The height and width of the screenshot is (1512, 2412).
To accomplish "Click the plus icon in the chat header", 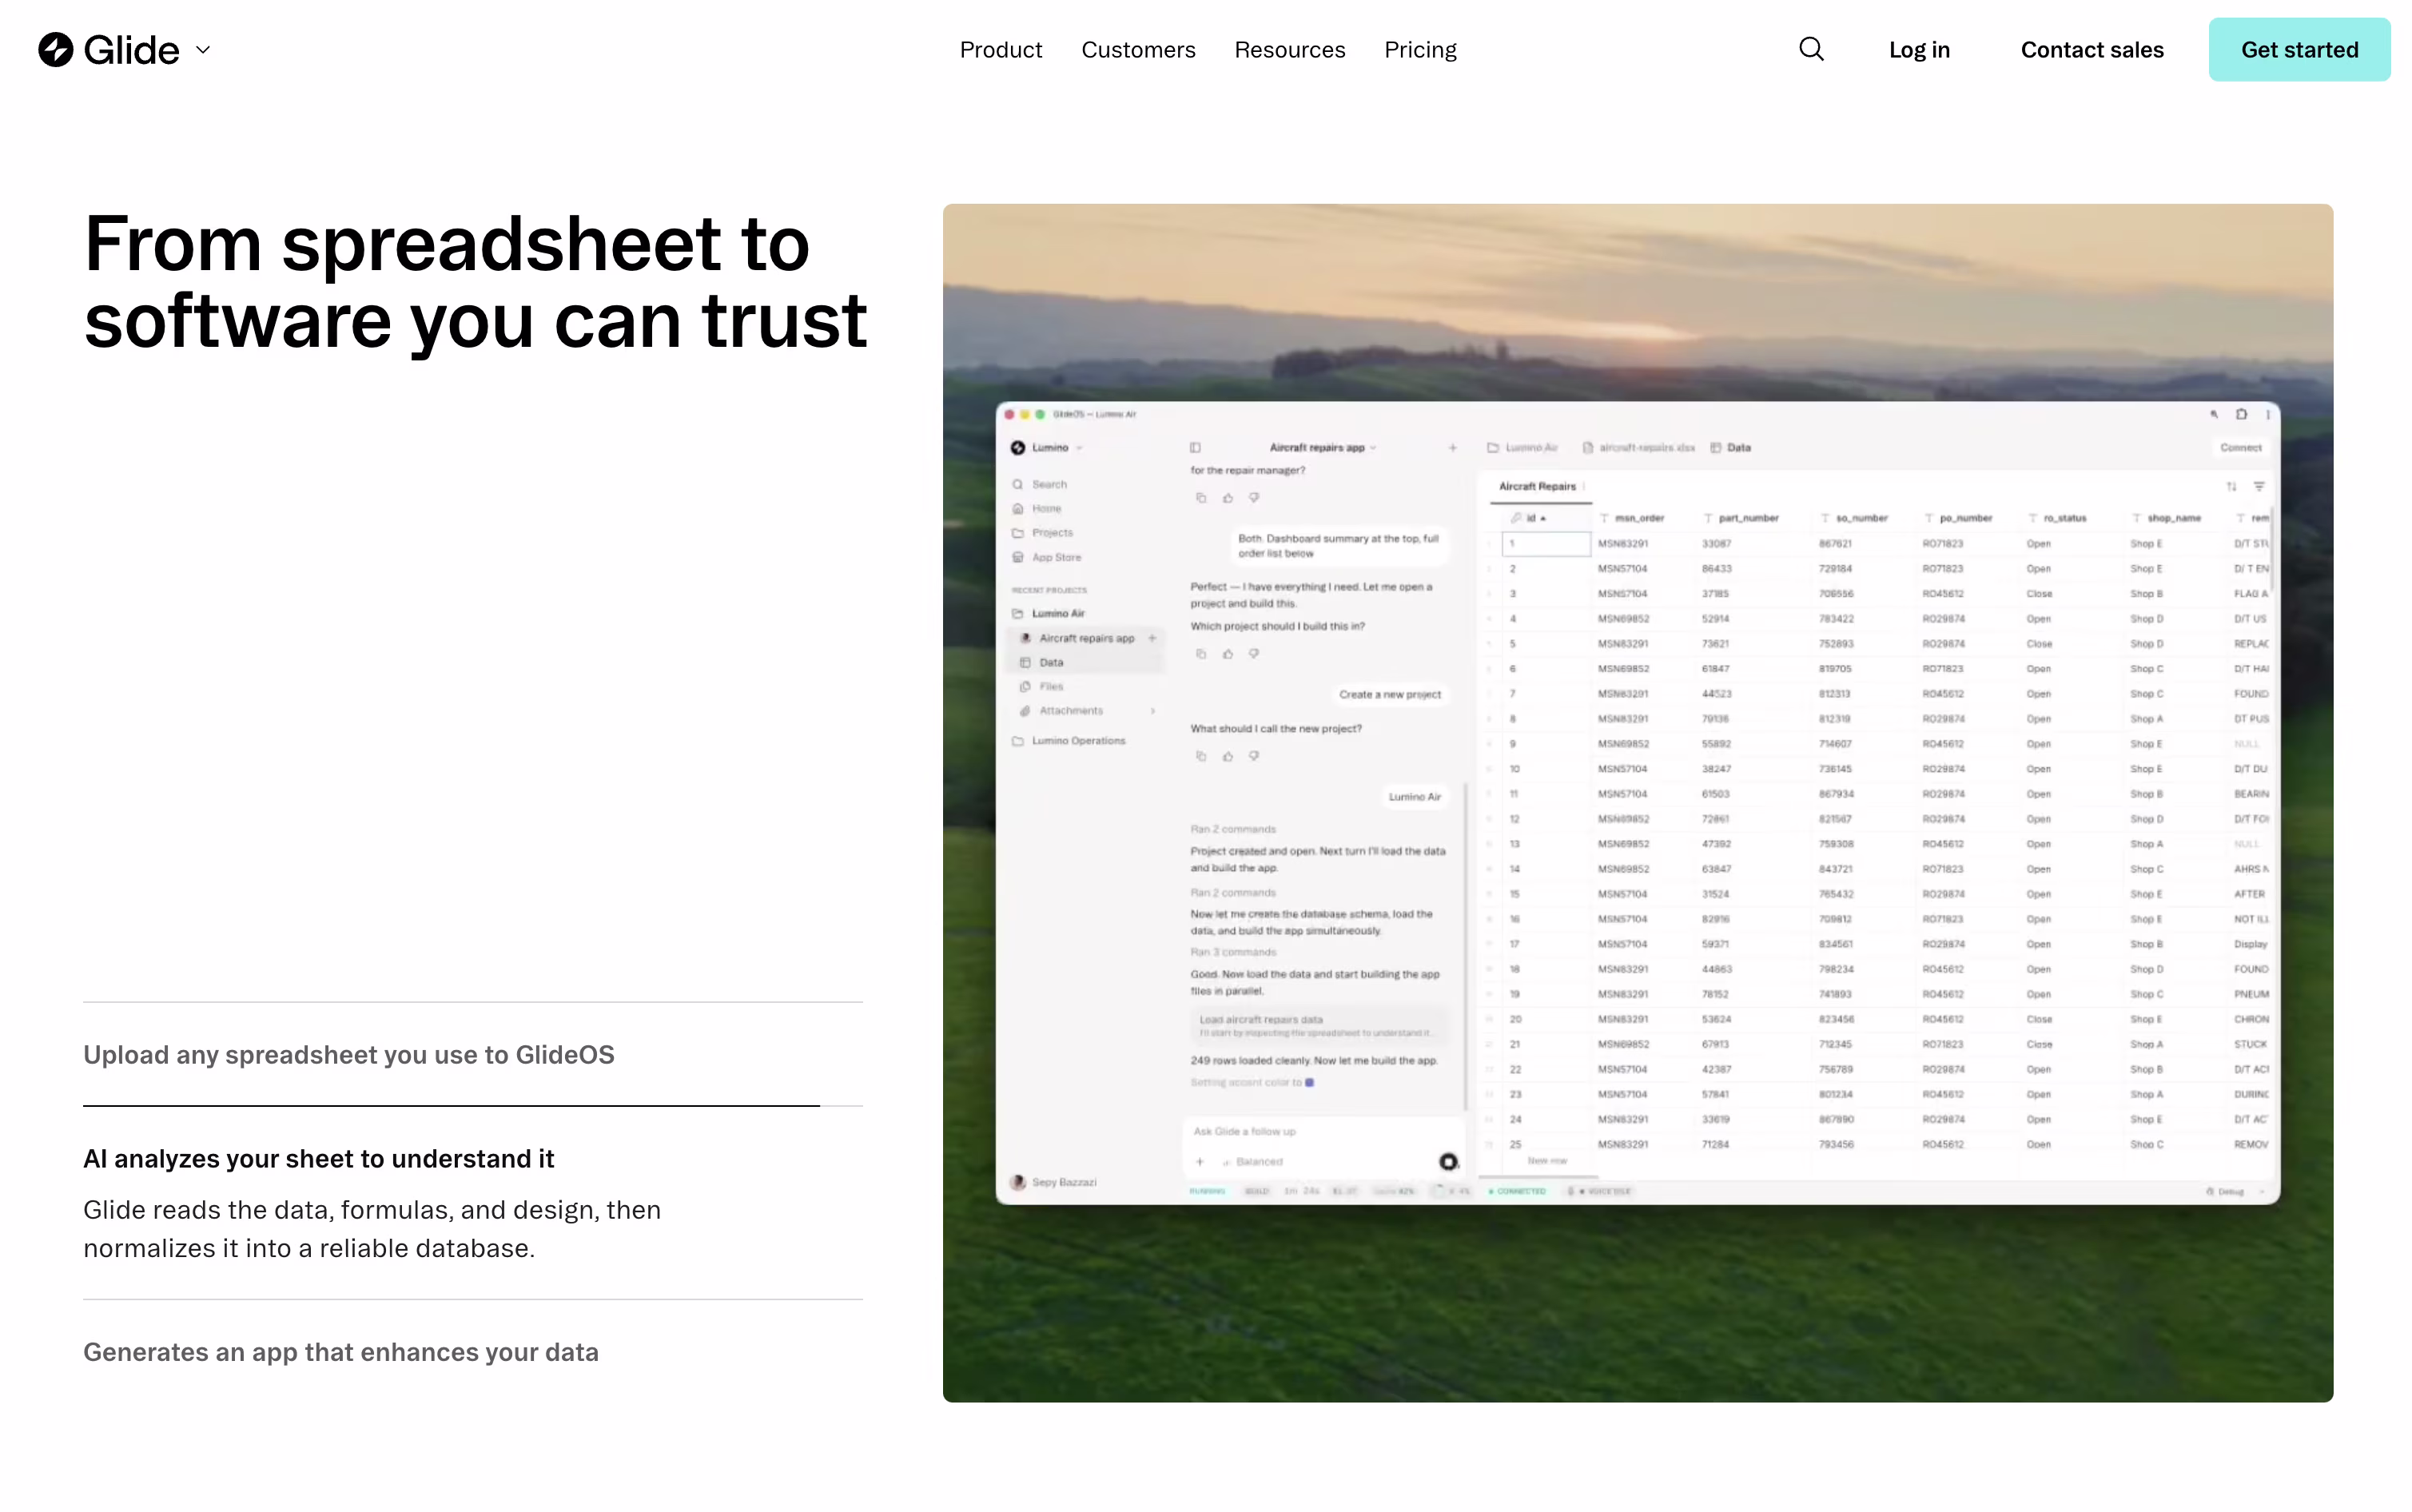I will 1452,448.
